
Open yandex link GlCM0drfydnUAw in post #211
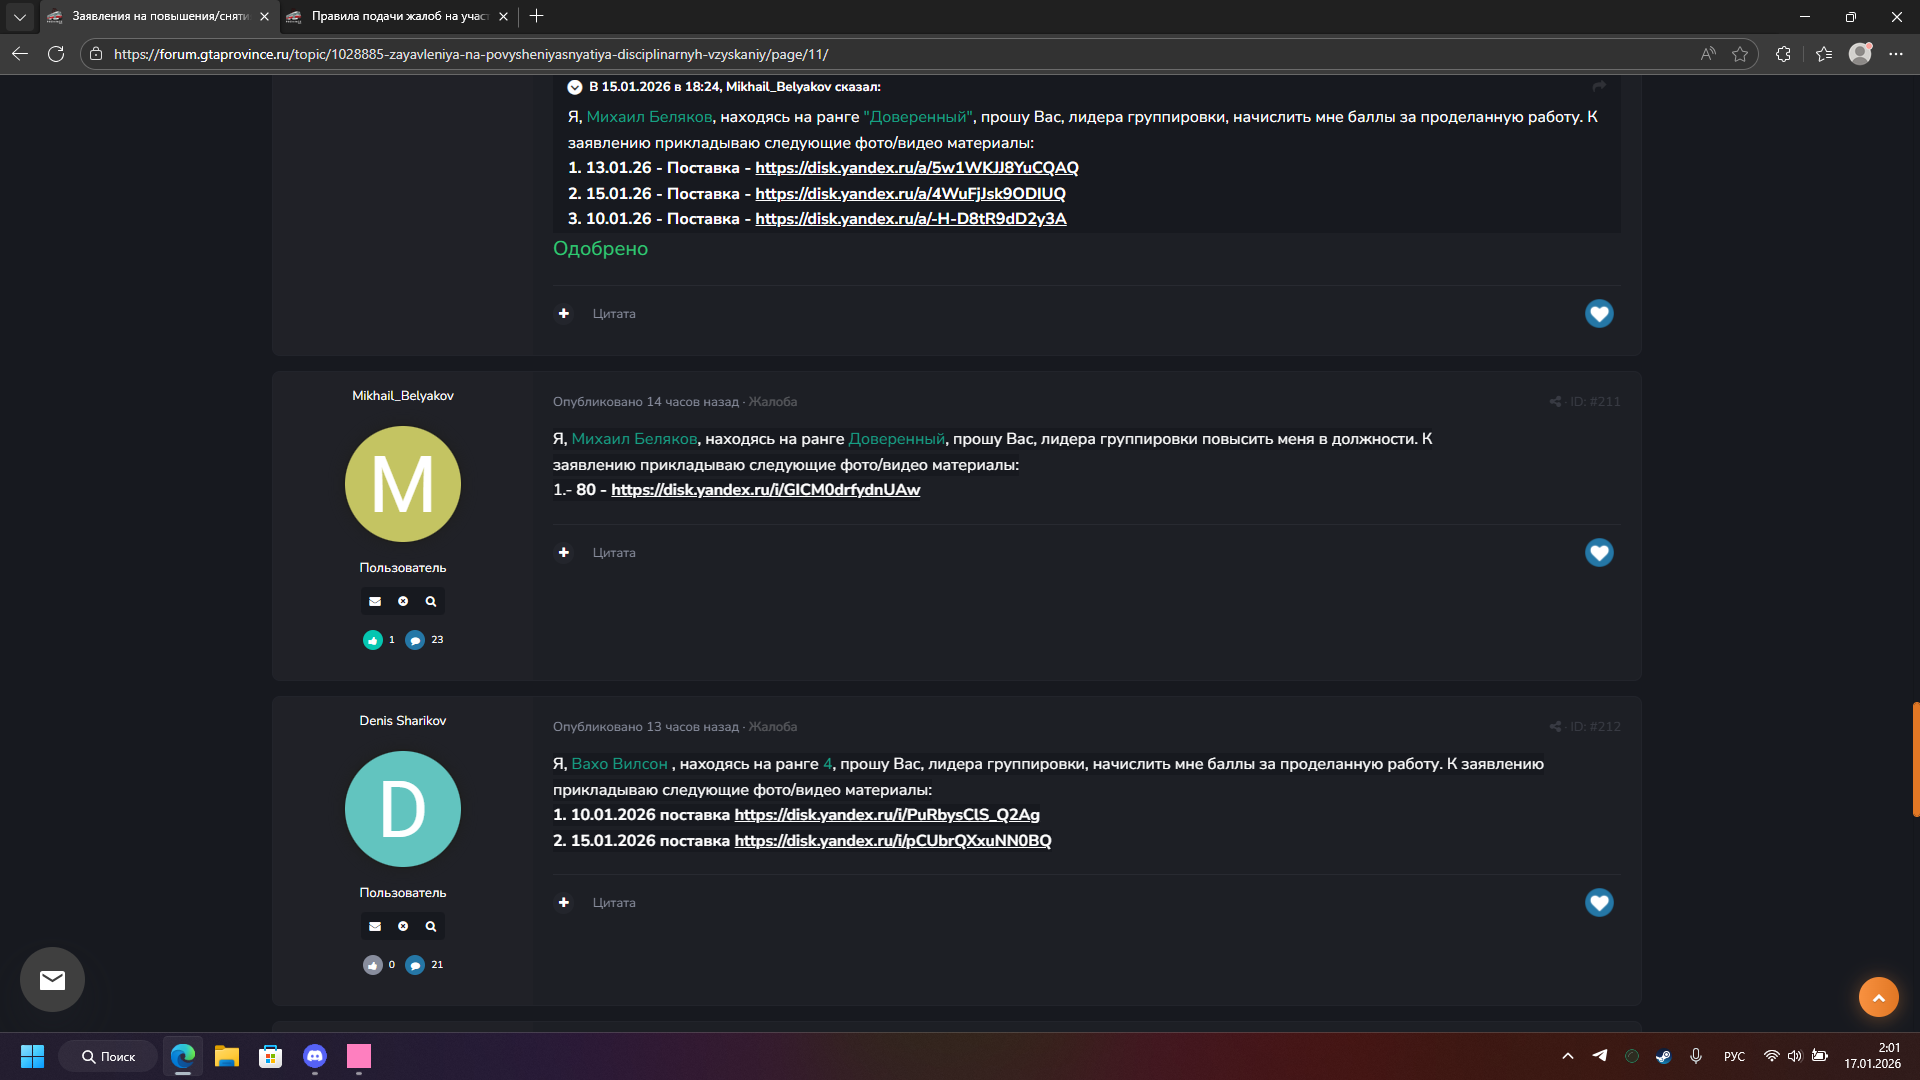(765, 490)
